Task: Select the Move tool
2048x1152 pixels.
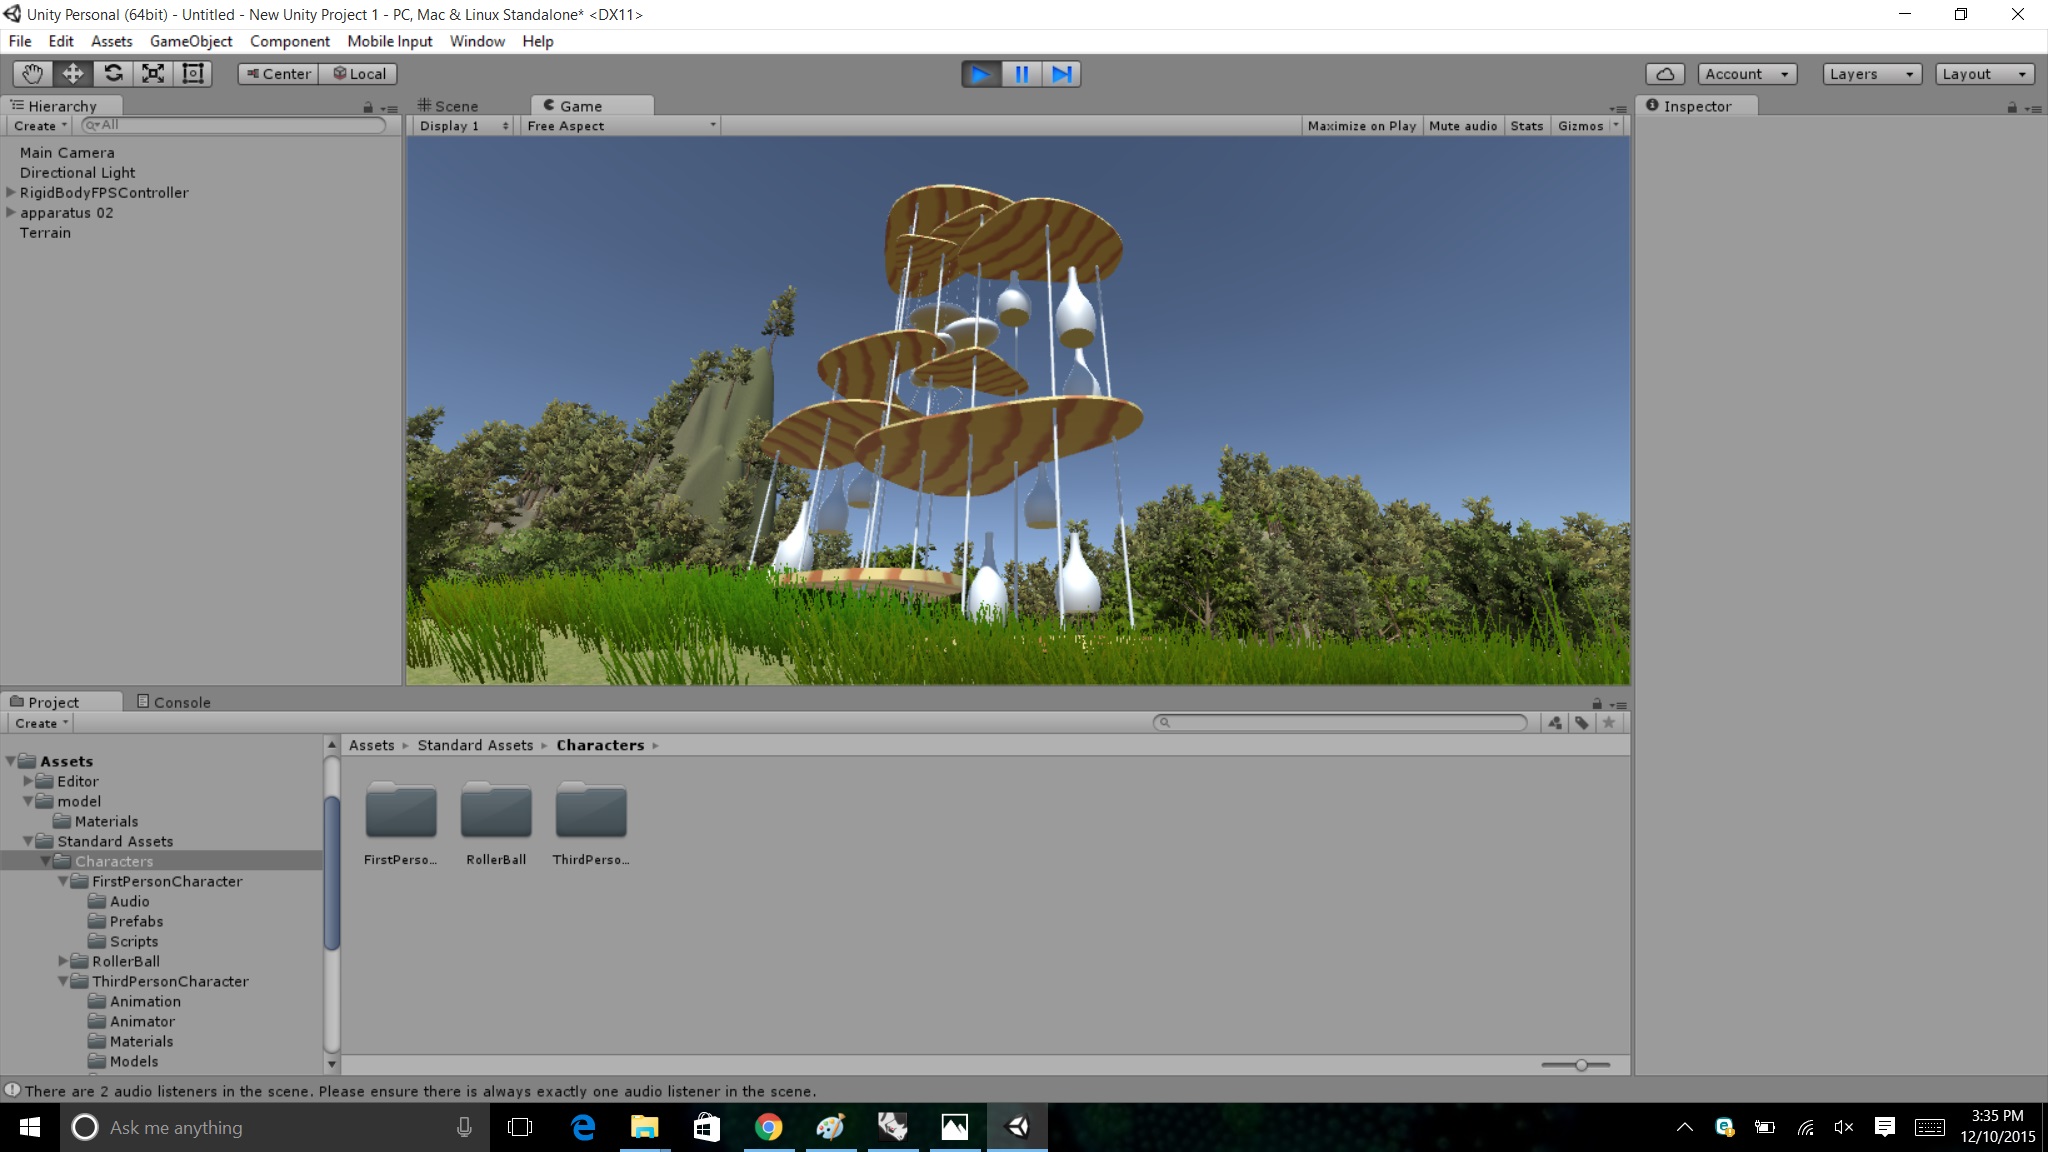Action: coord(71,73)
